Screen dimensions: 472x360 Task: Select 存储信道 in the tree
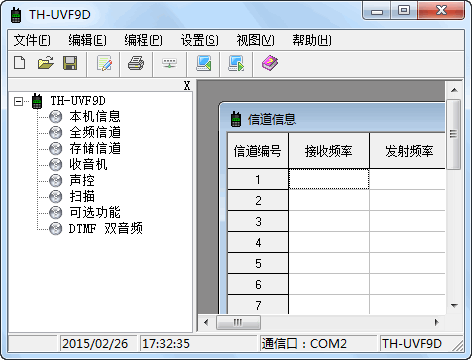[95, 149]
